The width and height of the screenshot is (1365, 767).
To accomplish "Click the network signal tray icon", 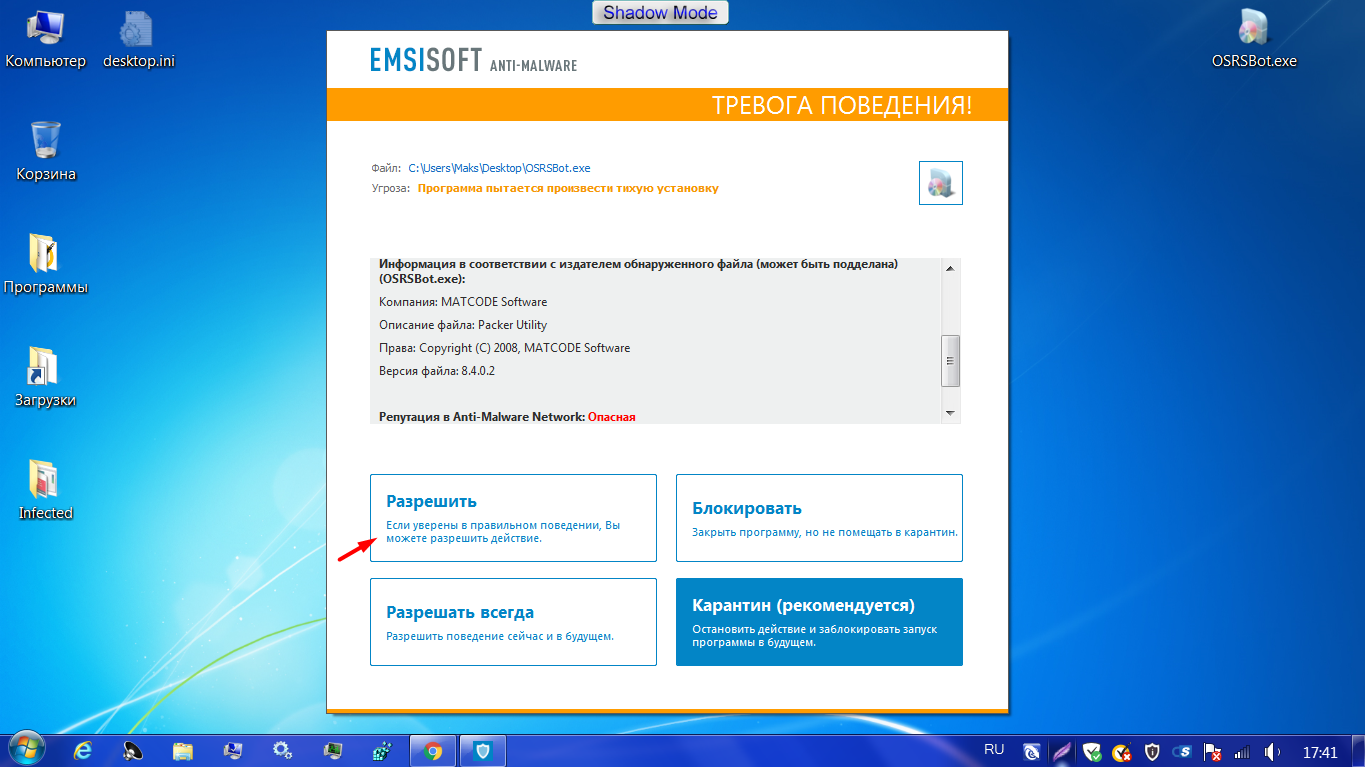I will 1242,751.
